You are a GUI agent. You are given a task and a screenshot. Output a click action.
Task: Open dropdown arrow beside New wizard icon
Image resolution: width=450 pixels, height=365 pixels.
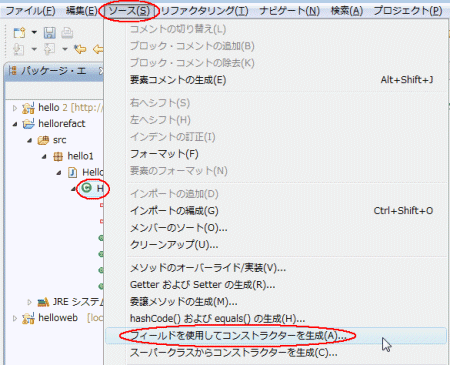coord(34,33)
